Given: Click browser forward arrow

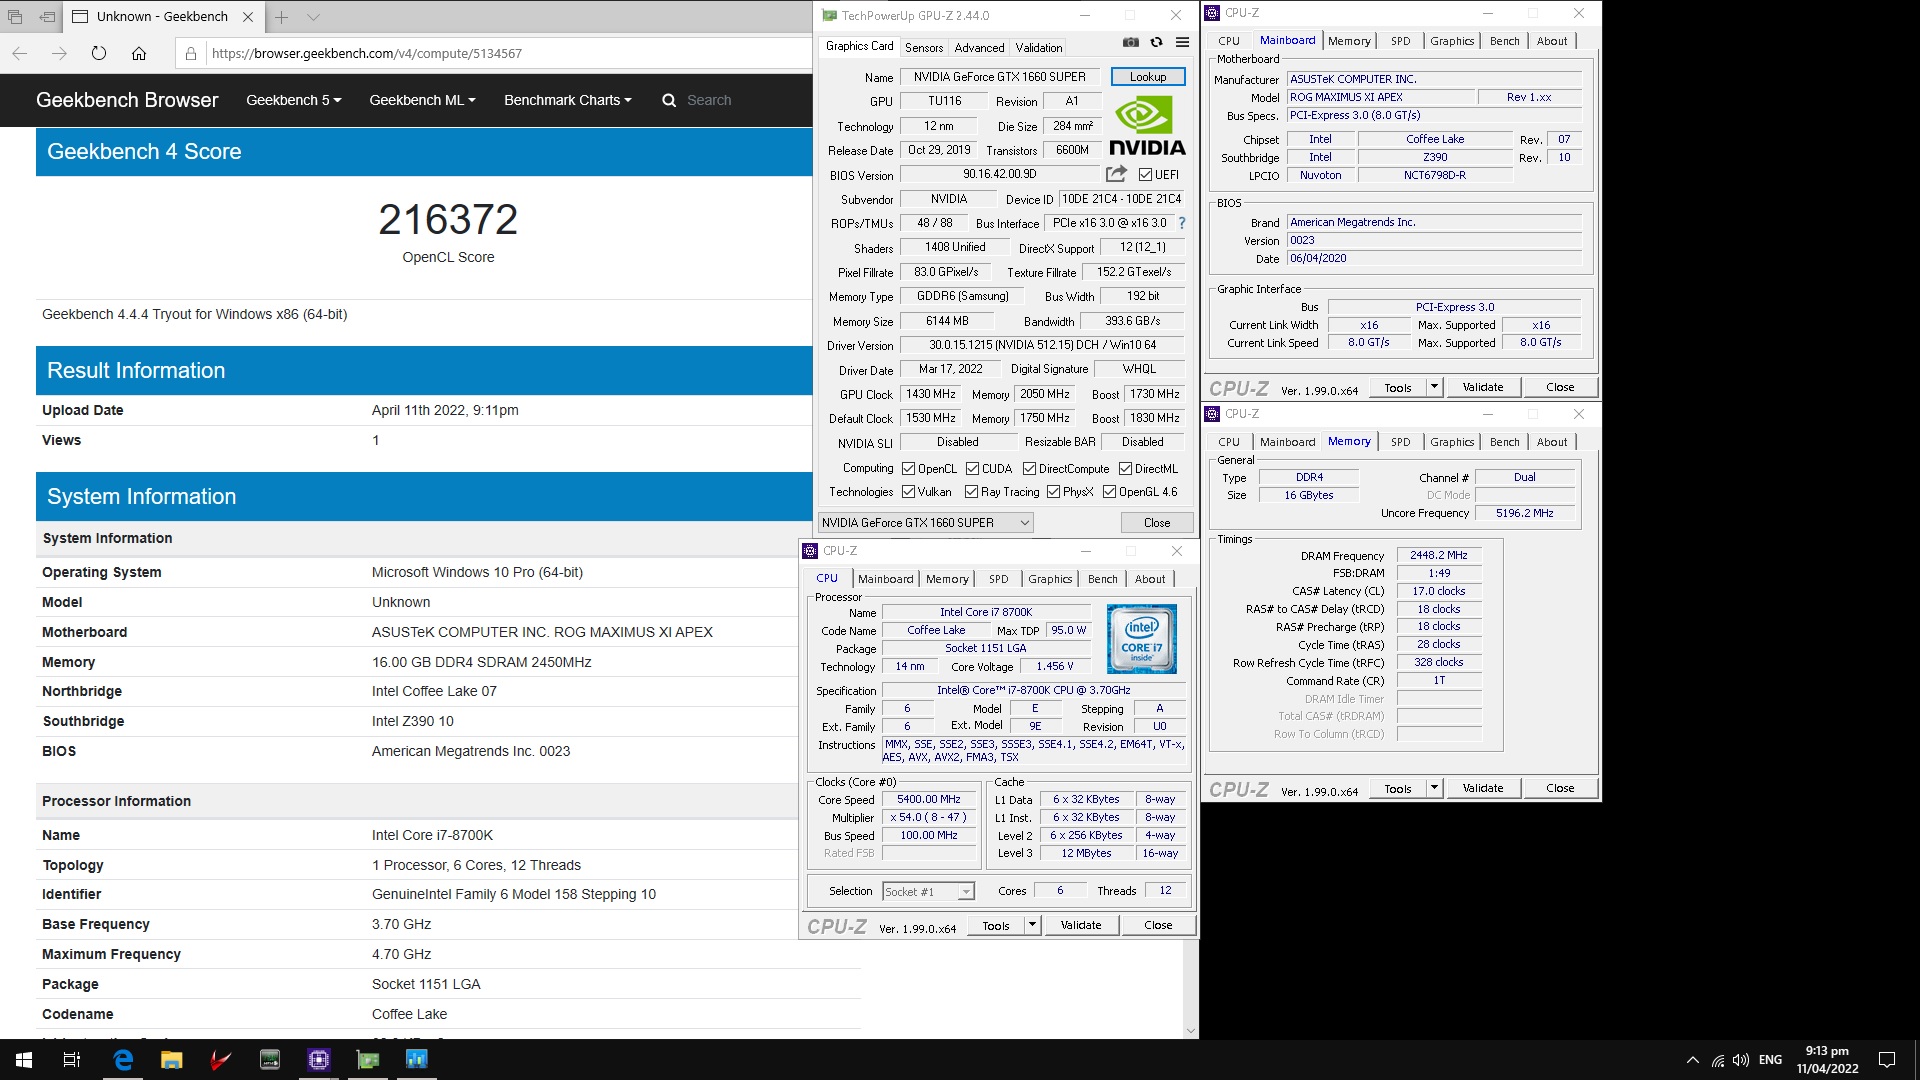Looking at the screenshot, I should (59, 53).
